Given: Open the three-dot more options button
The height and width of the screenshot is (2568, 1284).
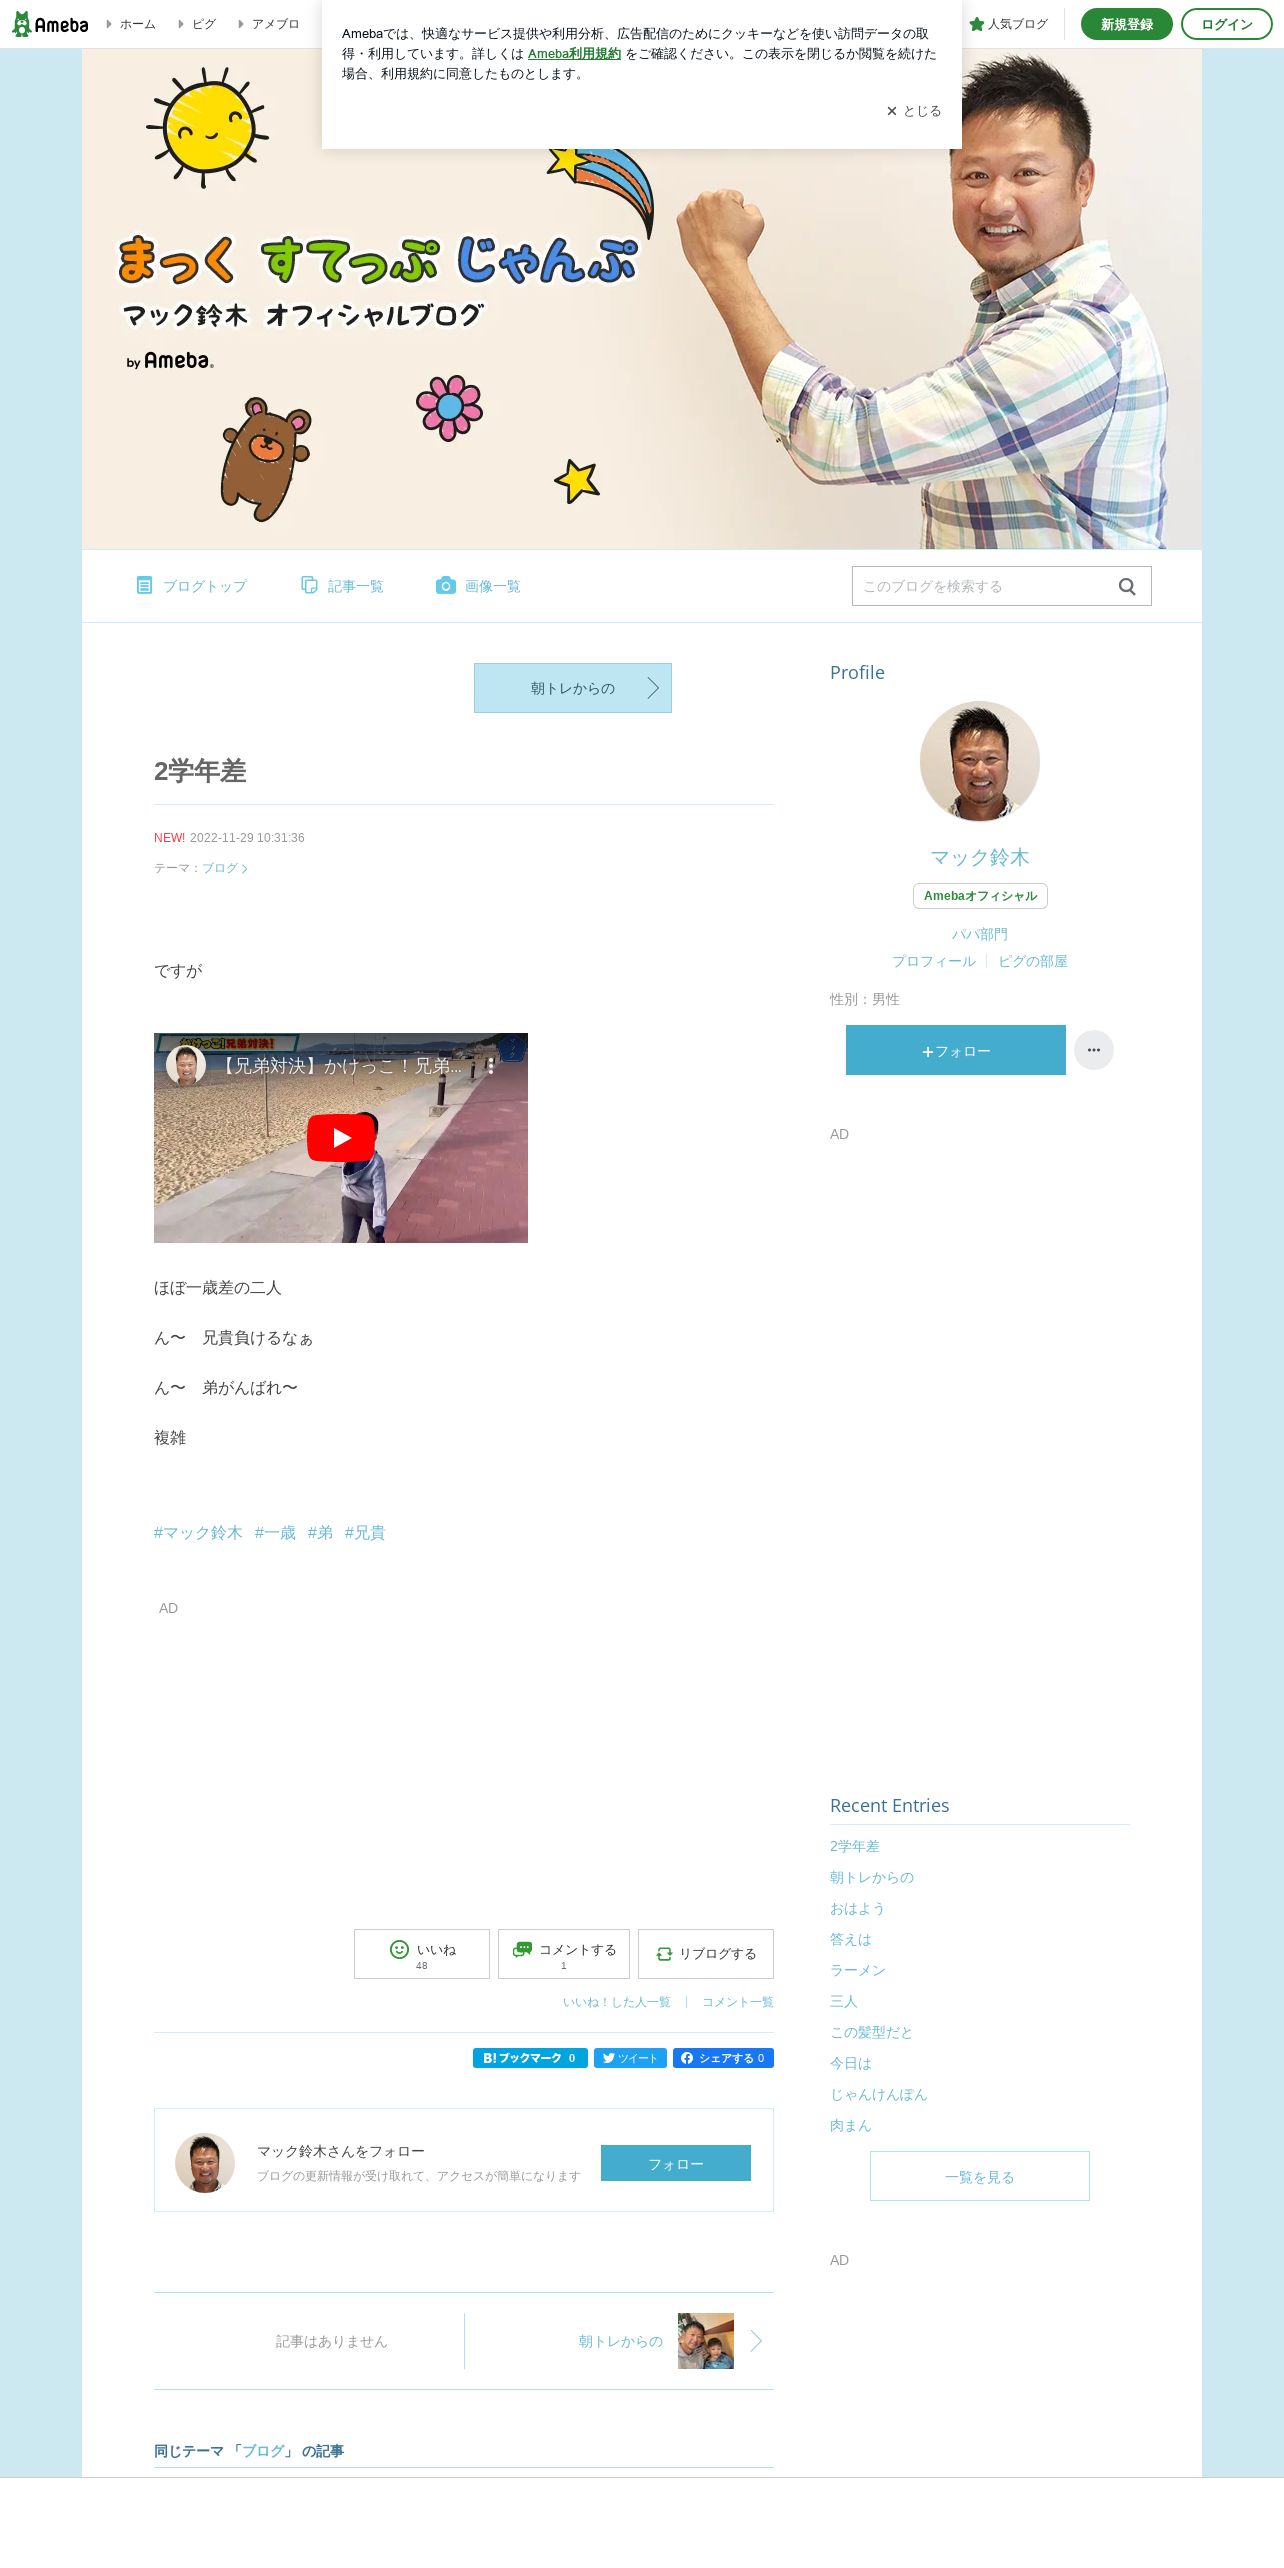Looking at the screenshot, I should [1094, 1050].
